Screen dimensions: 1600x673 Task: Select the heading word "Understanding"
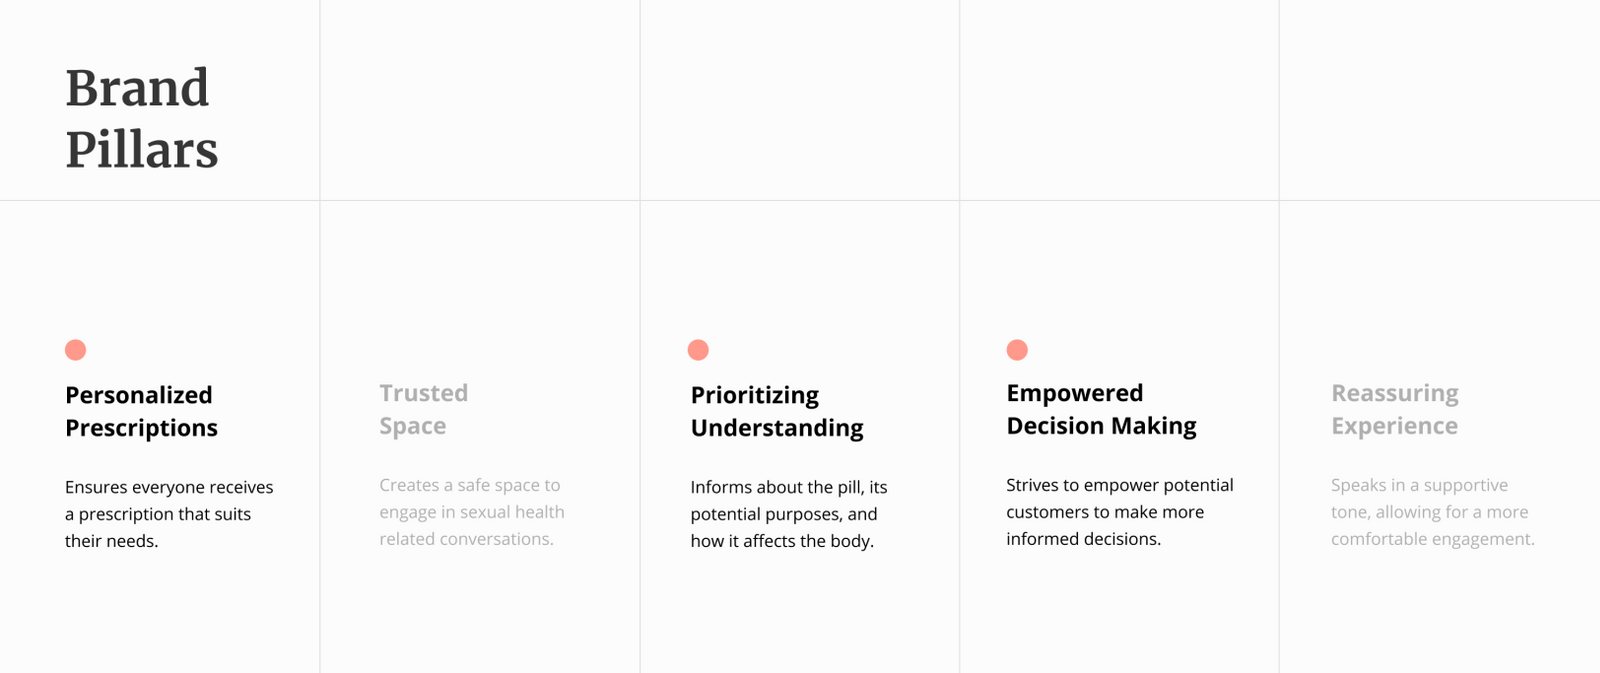(777, 428)
